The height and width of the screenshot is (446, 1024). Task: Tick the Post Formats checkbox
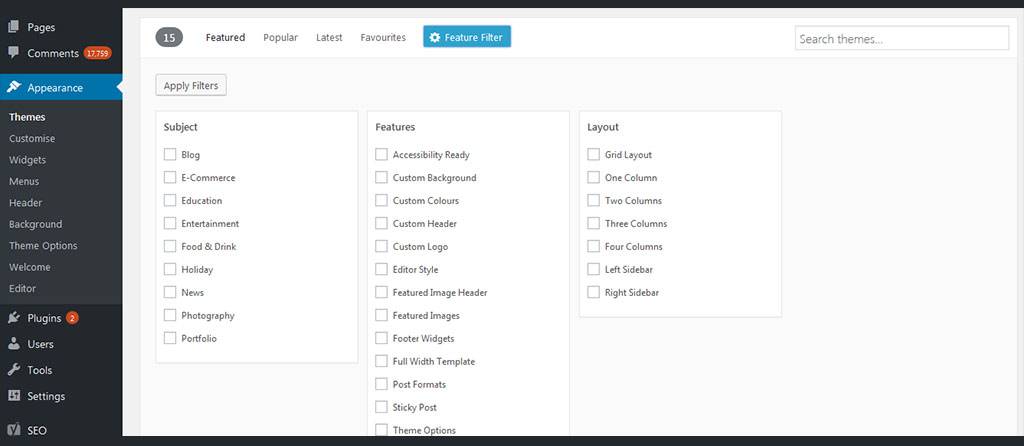click(381, 383)
